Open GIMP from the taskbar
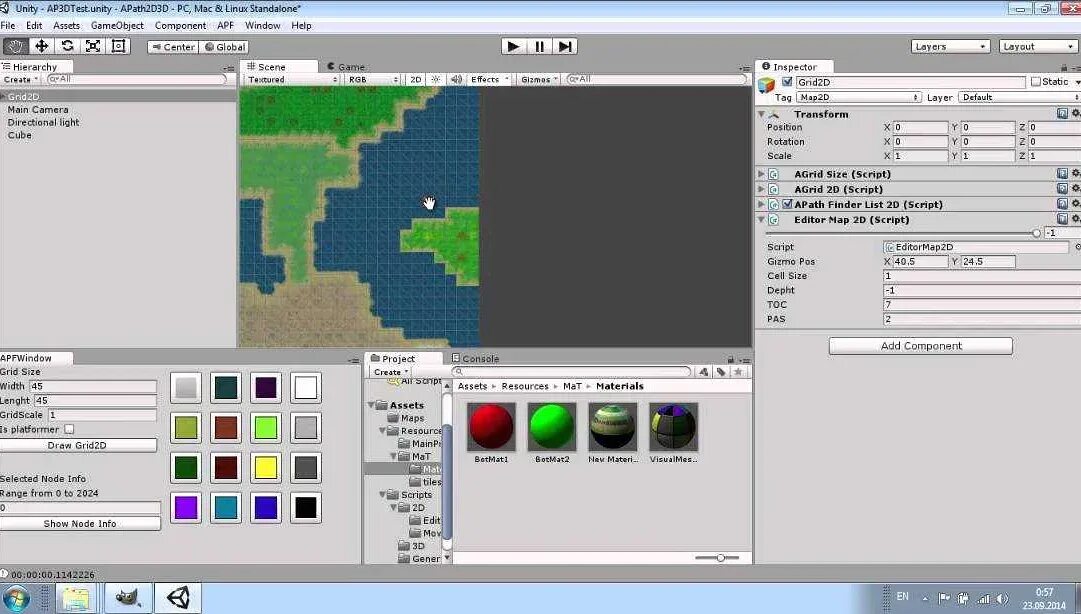The width and height of the screenshot is (1081, 614). (128, 598)
